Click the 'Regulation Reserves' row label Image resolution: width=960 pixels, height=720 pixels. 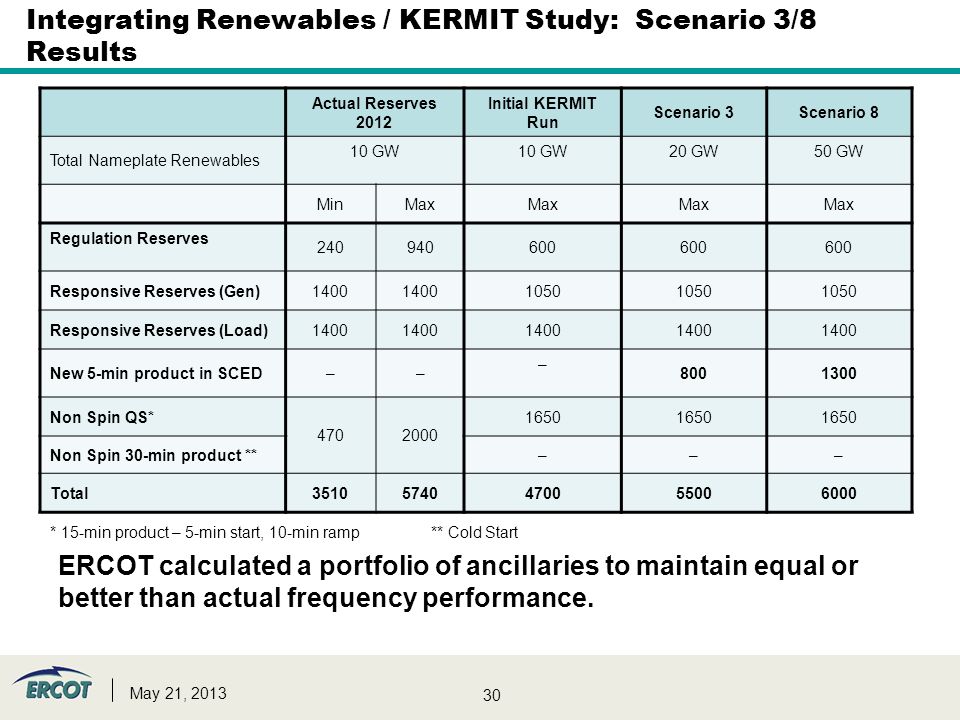pos(129,239)
